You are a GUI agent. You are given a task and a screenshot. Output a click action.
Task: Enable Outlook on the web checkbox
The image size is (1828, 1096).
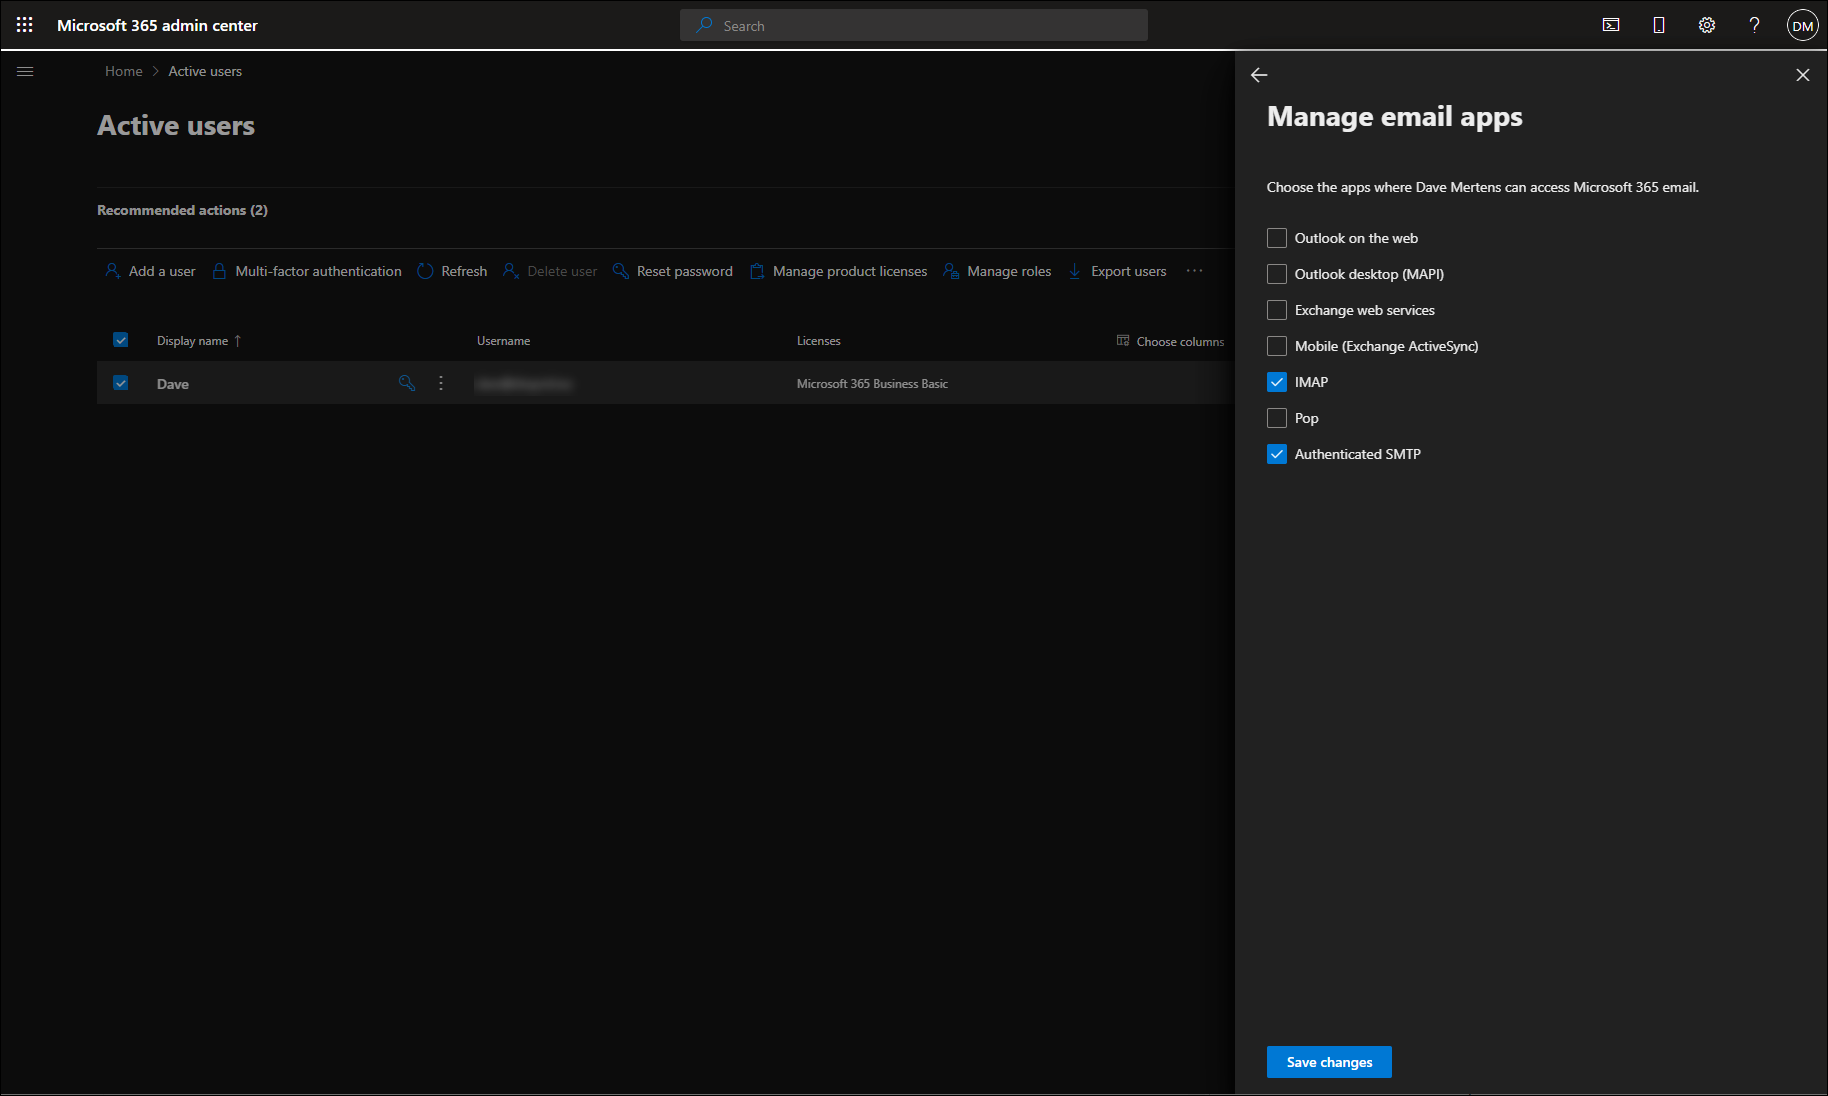click(1277, 238)
